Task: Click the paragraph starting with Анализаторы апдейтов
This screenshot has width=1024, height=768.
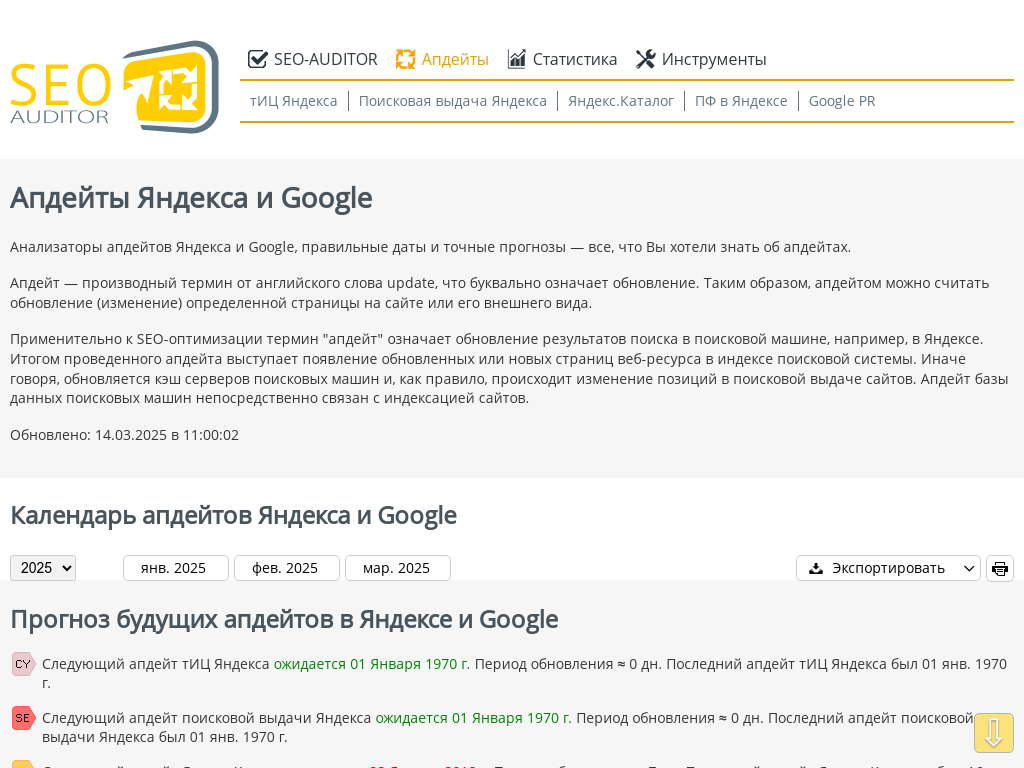Action: [430, 247]
